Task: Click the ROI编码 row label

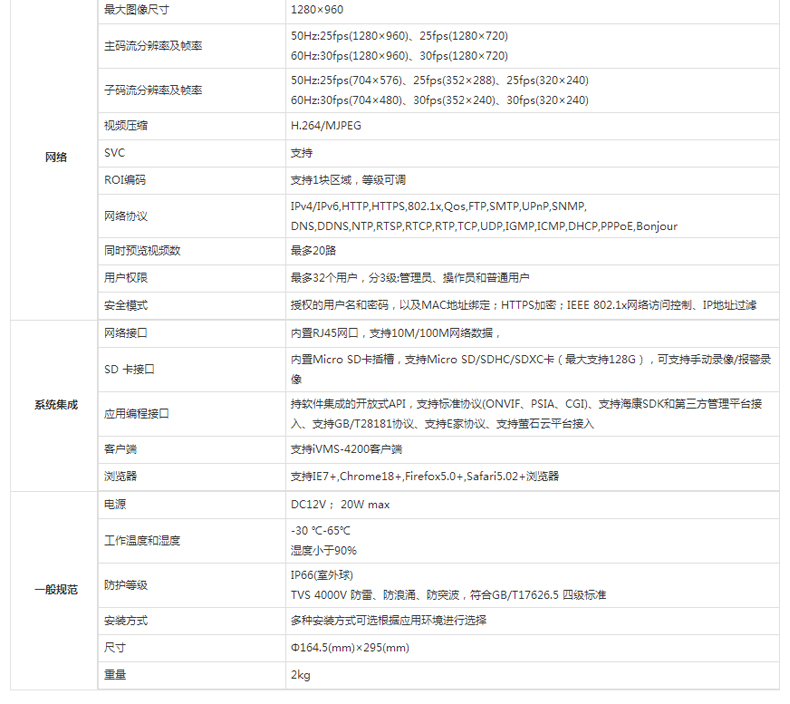Action: (x=125, y=180)
